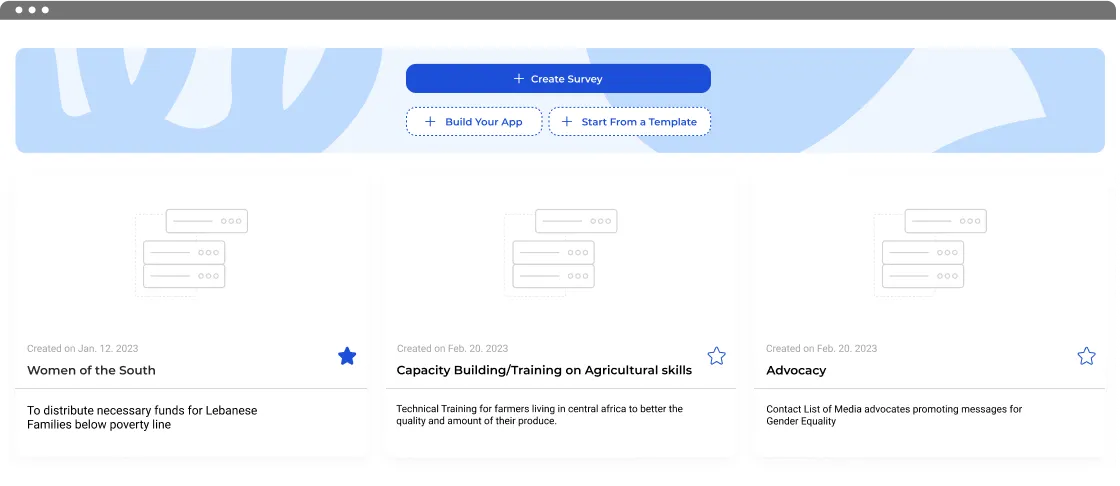Click plus icon beside Build Your App
The width and height of the screenshot is (1120, 486).
[430, 122]
